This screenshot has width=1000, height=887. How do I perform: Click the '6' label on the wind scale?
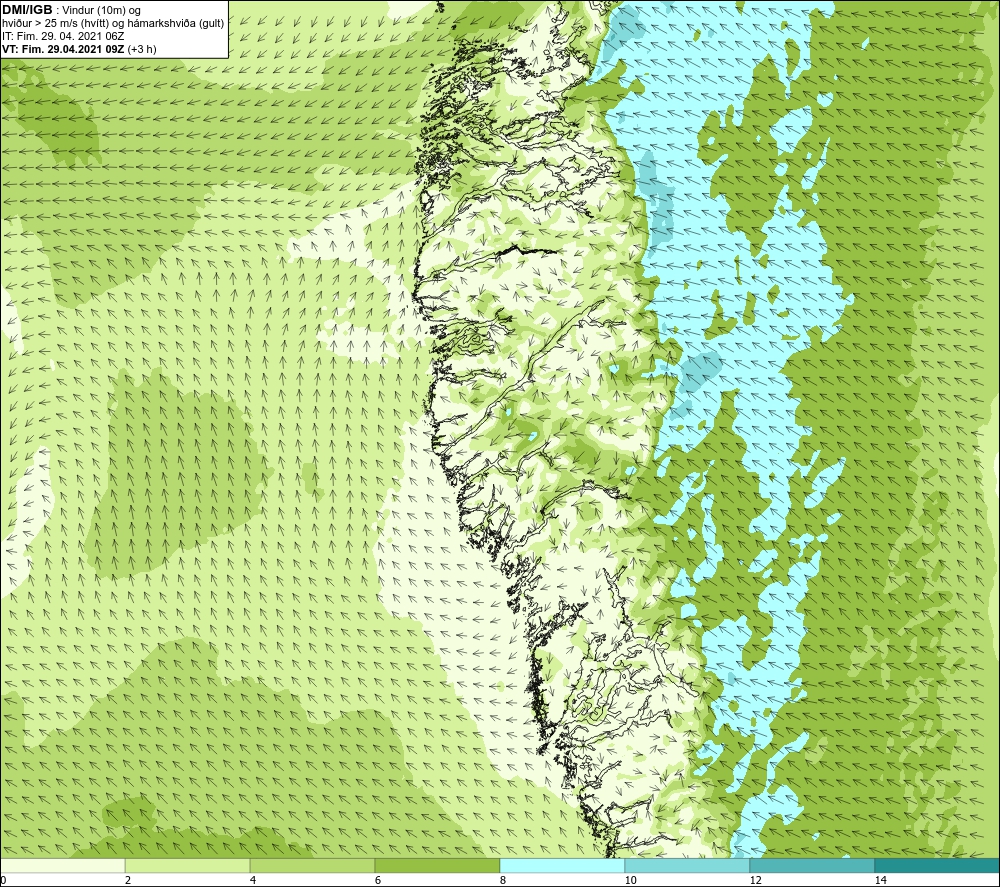(378, 880)
